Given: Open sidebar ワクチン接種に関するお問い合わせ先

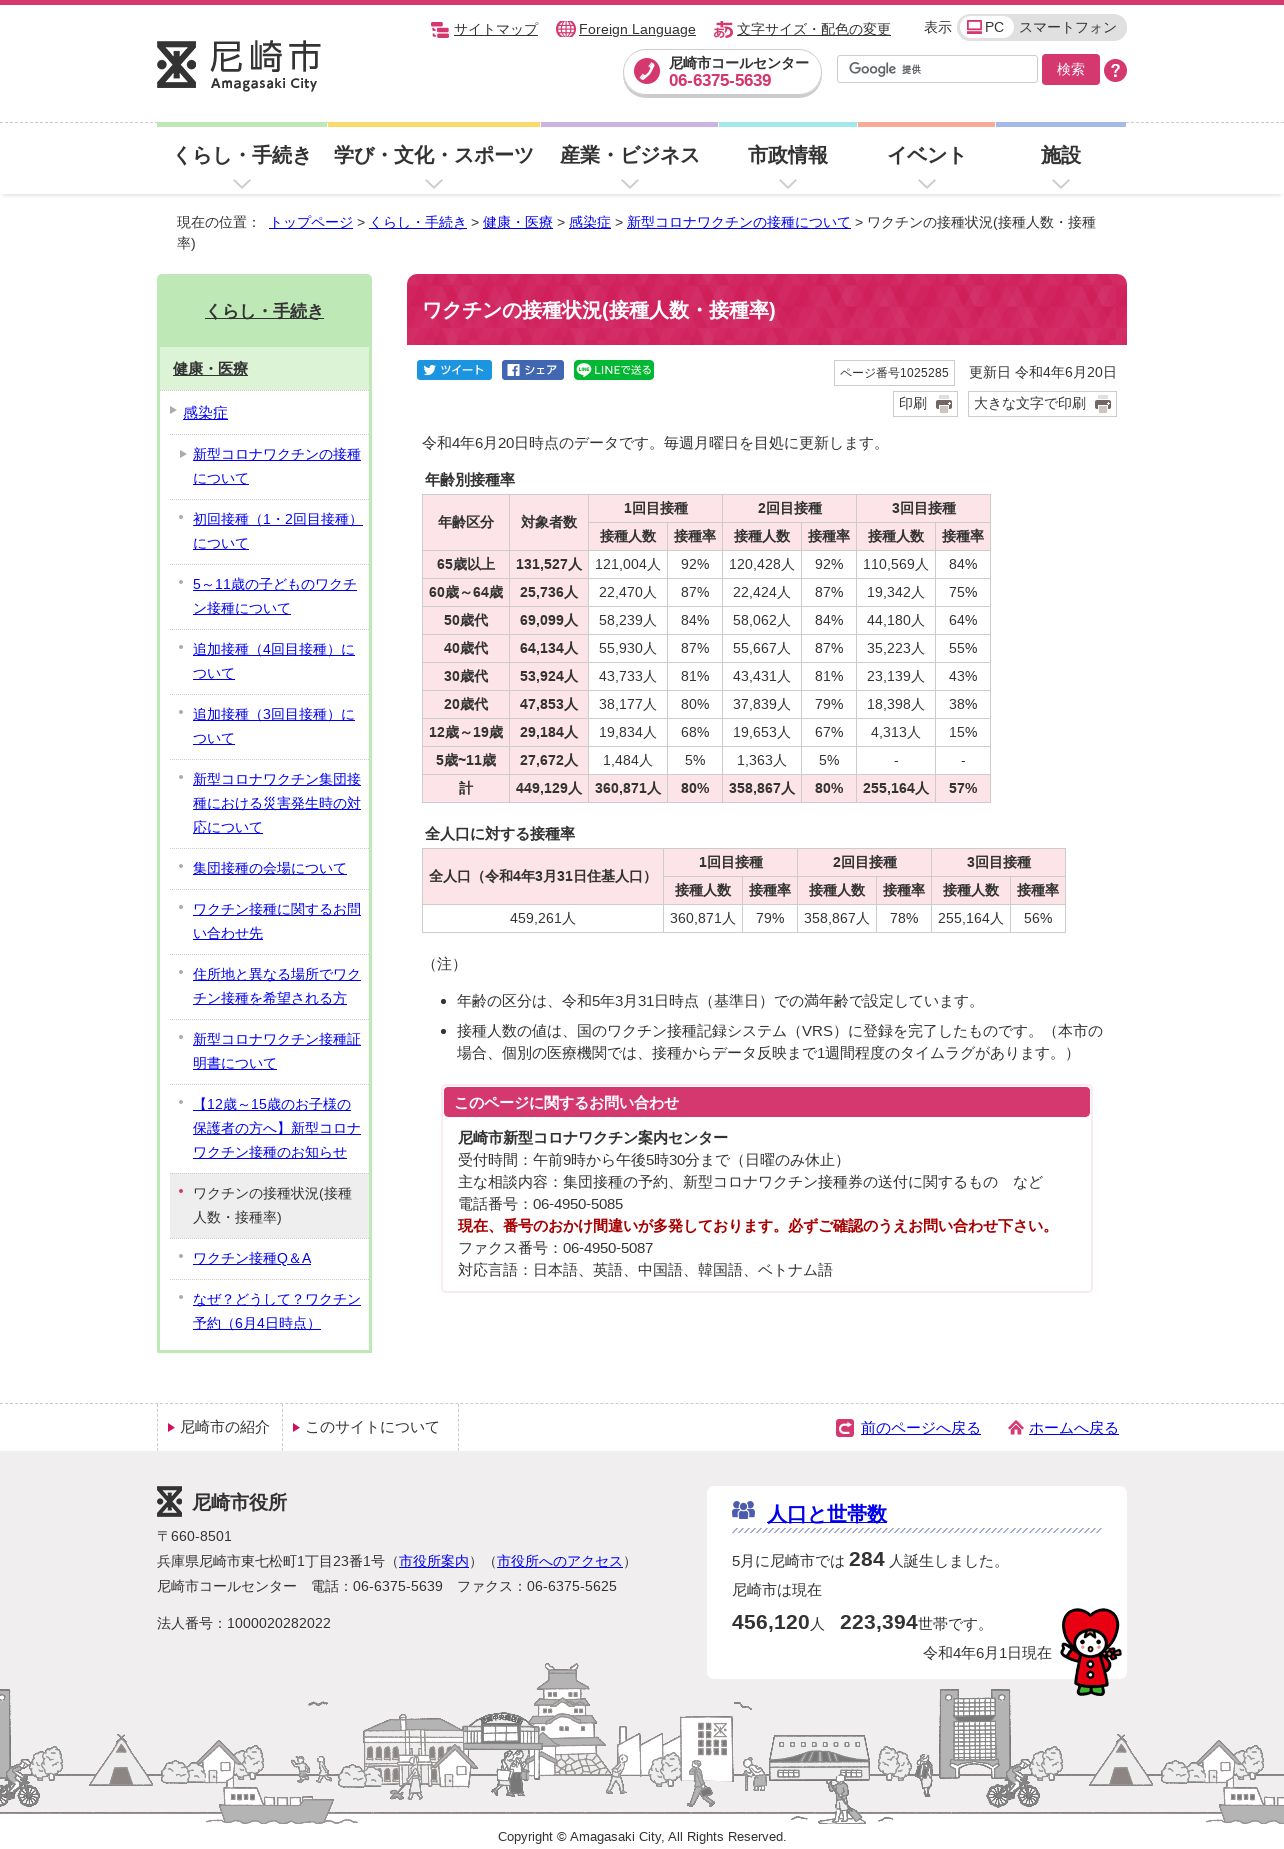Looking at the screenshot, I should (277, 921).
